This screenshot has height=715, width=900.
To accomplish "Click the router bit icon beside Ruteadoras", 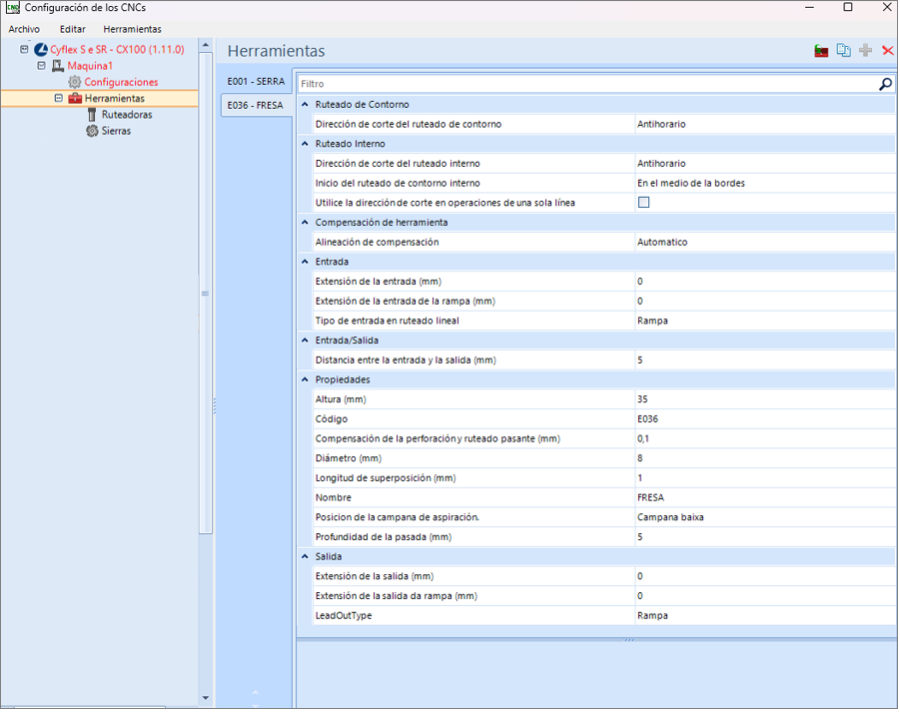I will 92,115.
